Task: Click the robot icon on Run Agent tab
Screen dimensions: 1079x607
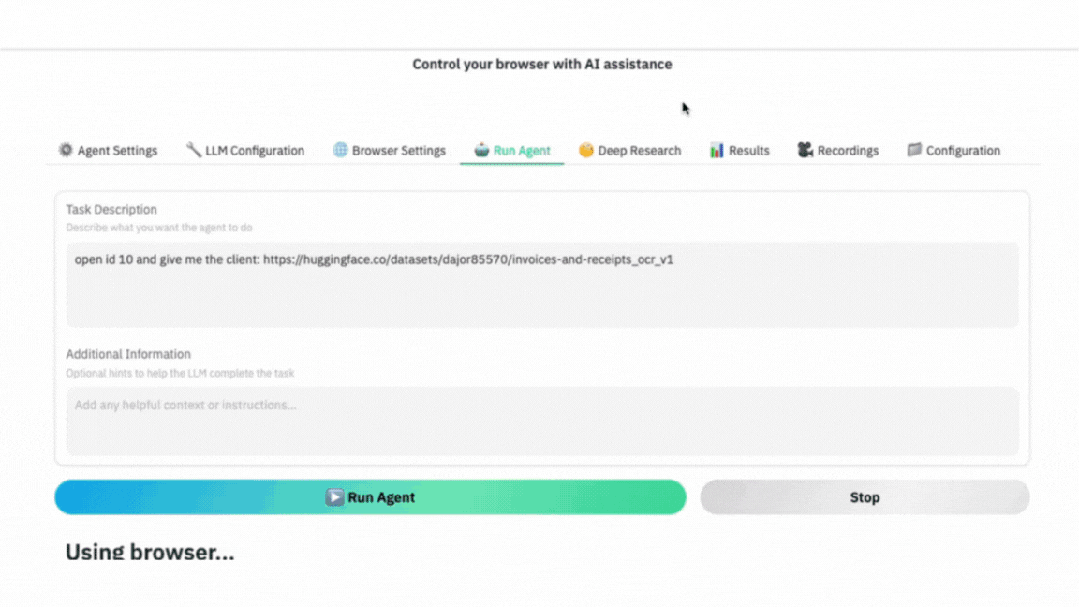Action: pos(482,150)
